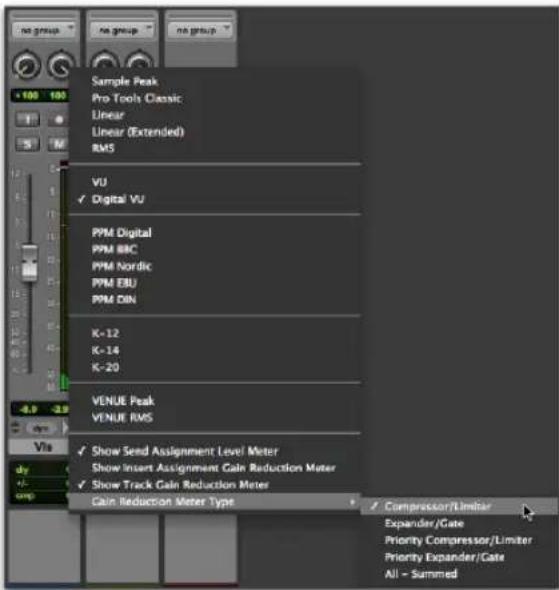Solo the Vis track with the S button
Image resolution: width=559 pixels, height=590 pixels.
click(x=27, y=144)
